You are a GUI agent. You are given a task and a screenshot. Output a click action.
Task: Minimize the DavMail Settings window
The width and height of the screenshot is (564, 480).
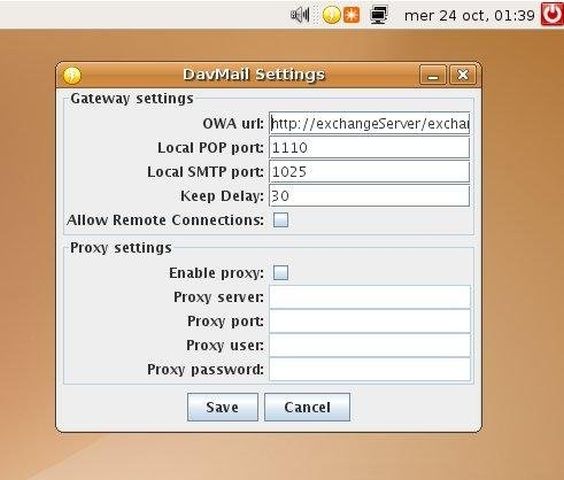(x=433, y=75)
